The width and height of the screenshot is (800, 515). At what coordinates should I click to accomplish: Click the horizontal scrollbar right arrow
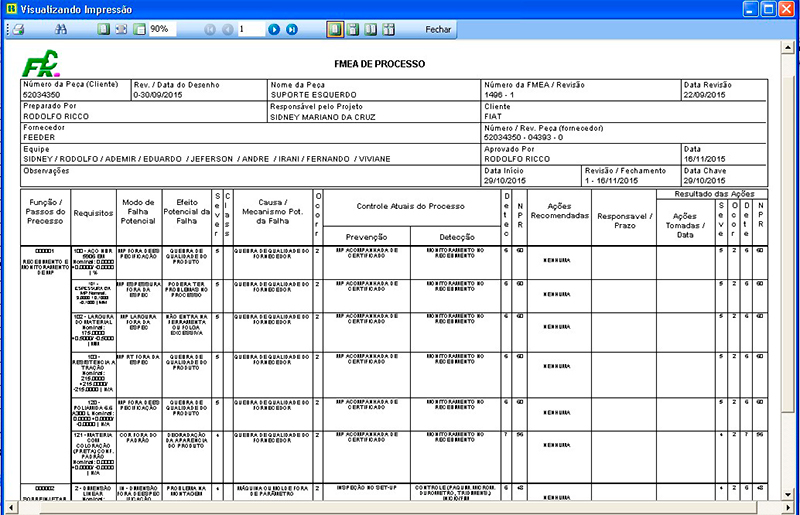789,507
